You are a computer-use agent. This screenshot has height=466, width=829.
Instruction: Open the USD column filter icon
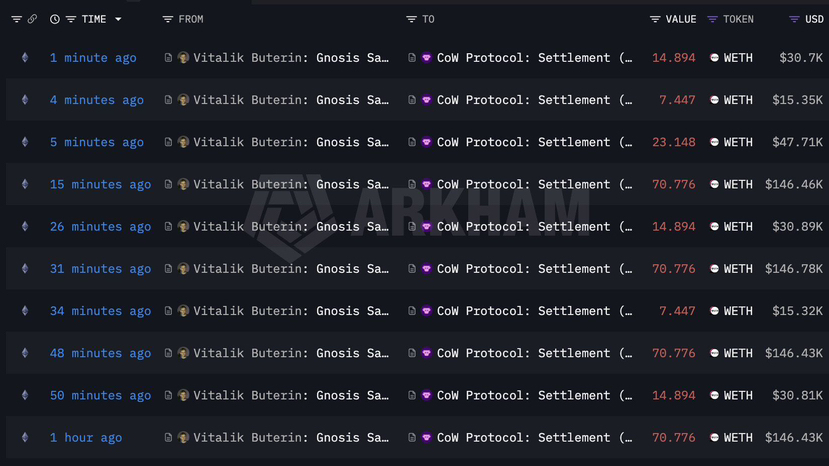[794, 19]
